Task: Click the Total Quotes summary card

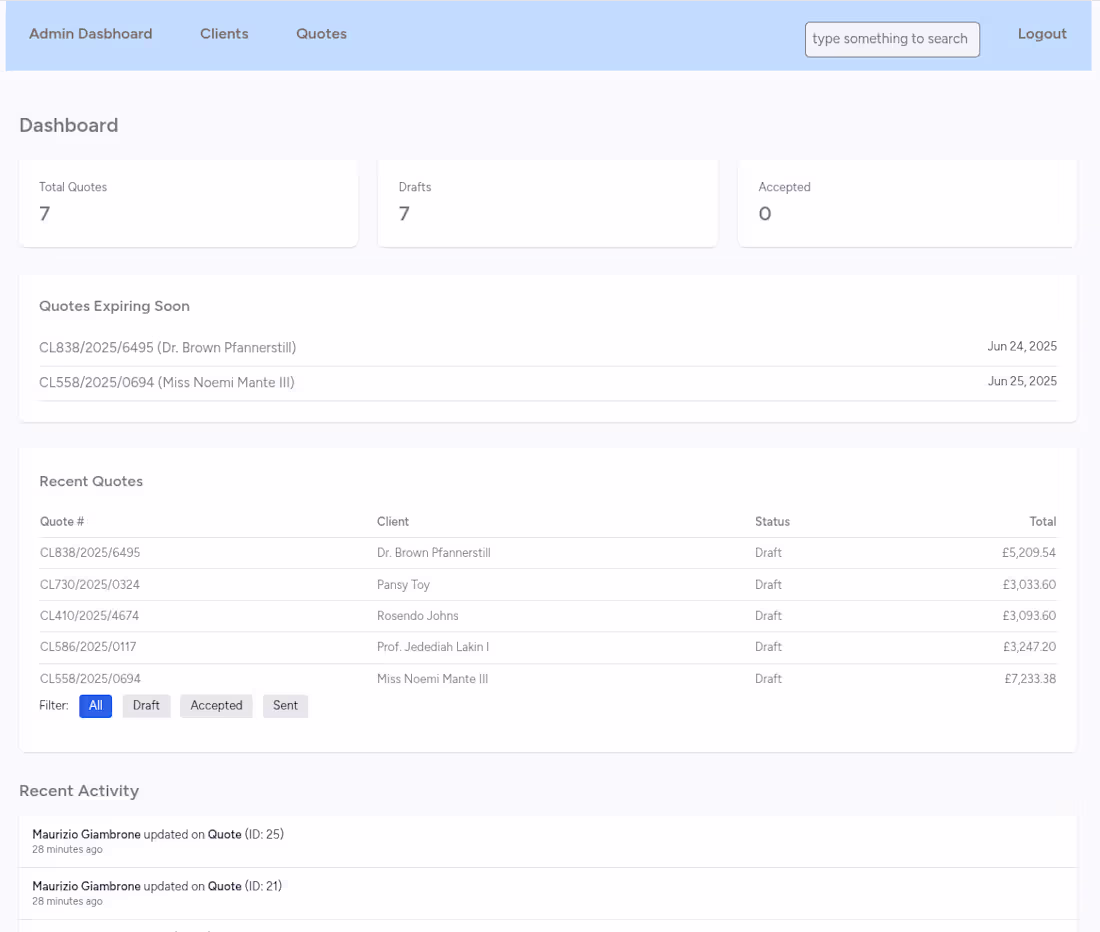Action: [188, 203]
